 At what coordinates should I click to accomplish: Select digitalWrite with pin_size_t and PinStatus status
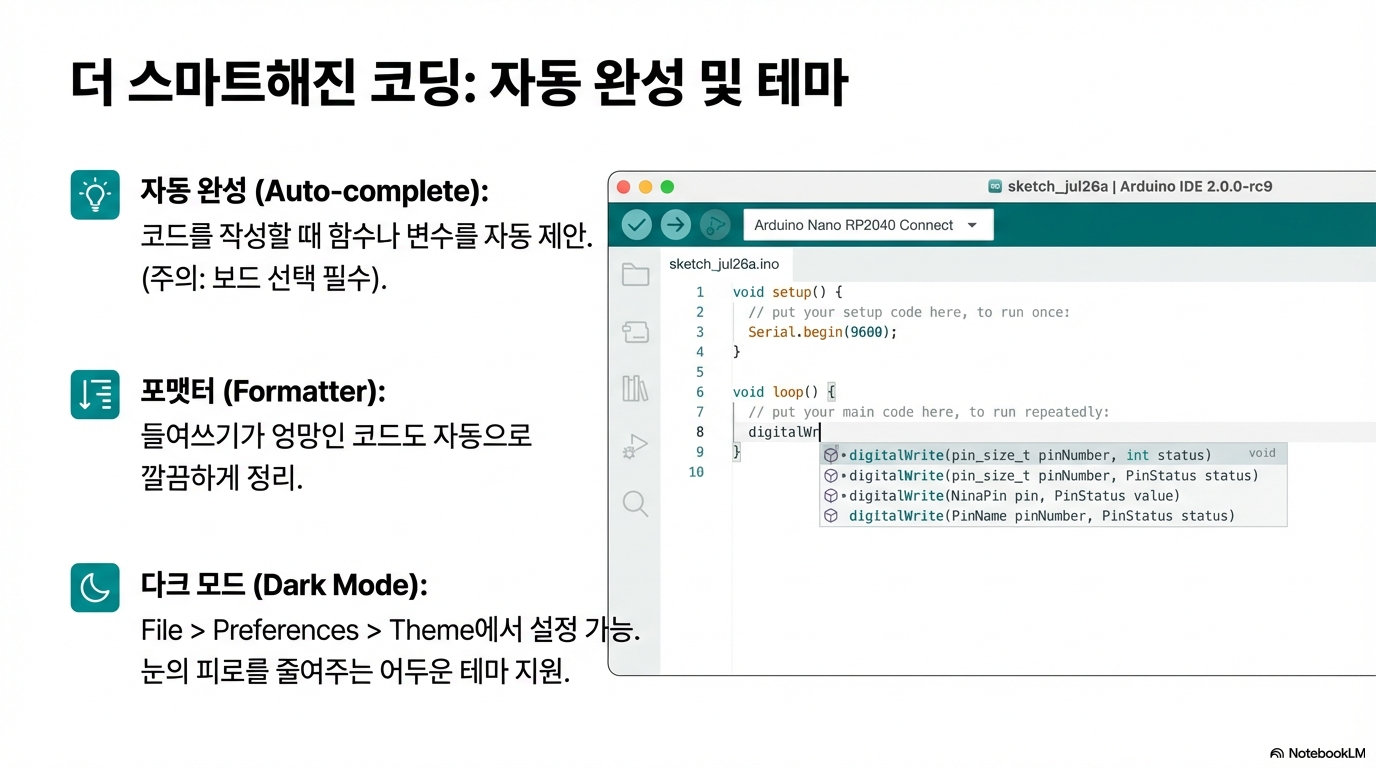click(x=1052, y=476)
